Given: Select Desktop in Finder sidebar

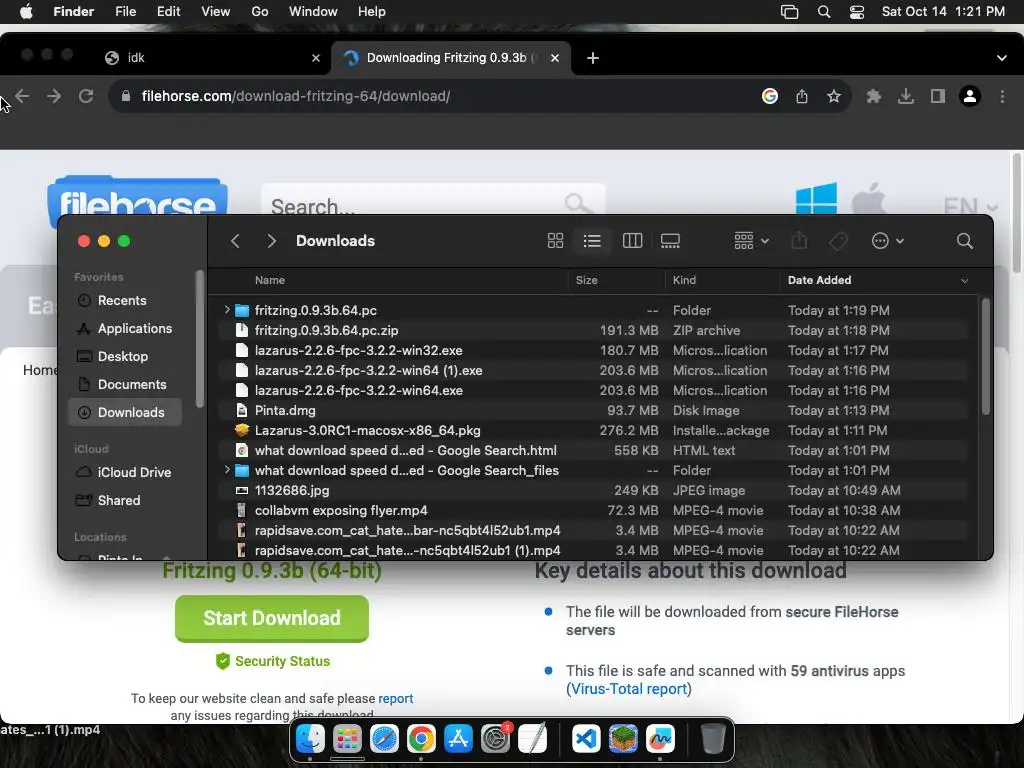Looking at the screenshot, I should click(124, 357).
